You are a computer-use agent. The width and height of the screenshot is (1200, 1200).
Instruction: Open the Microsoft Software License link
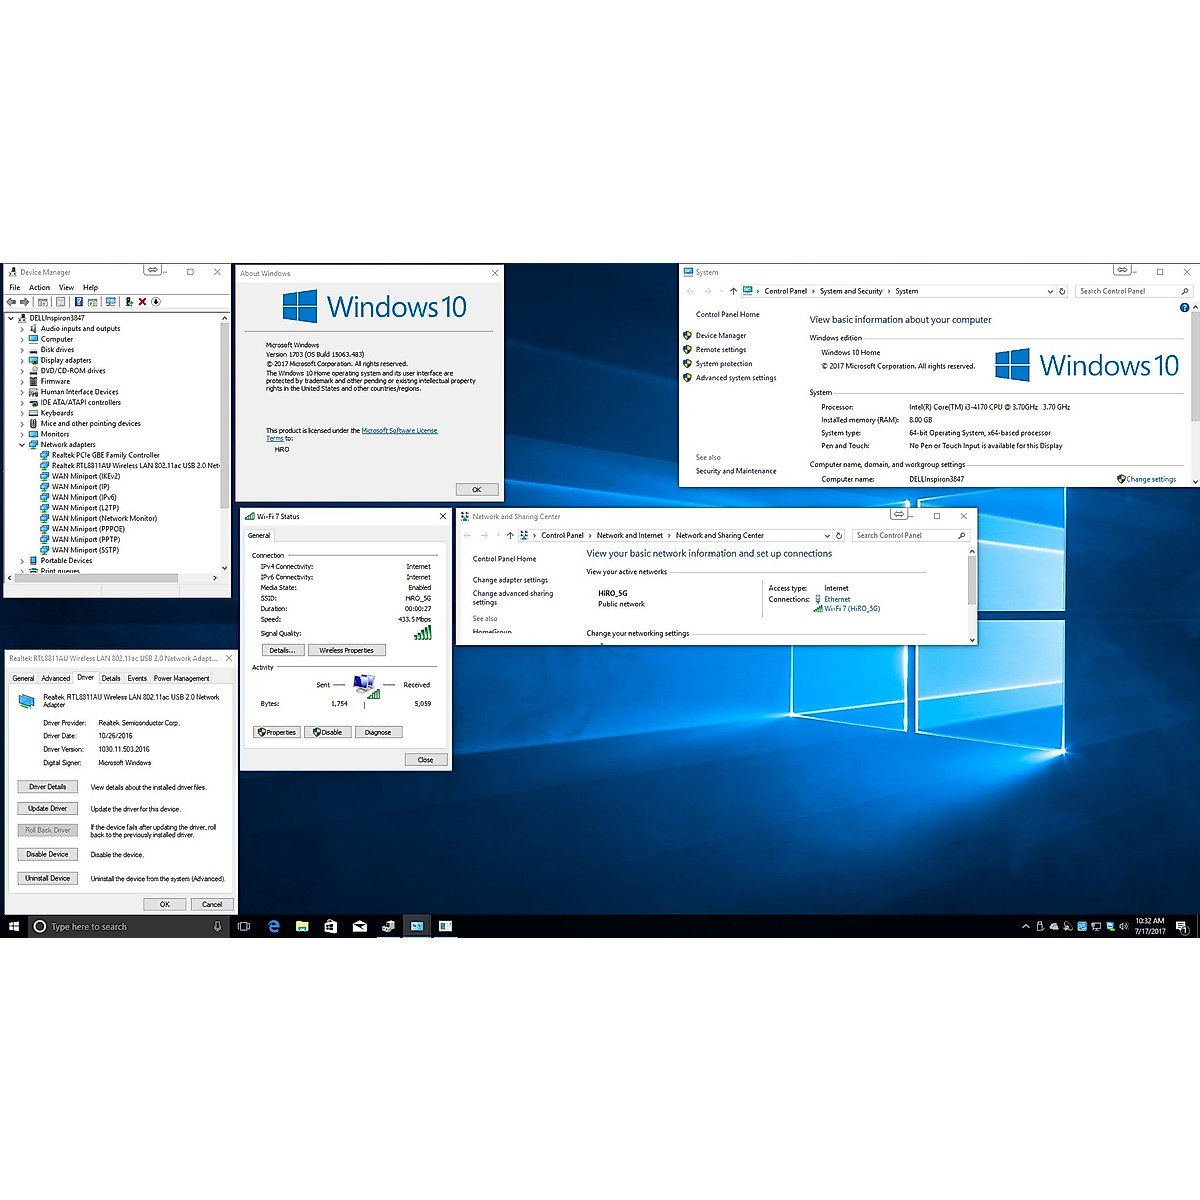click(399, 430)
